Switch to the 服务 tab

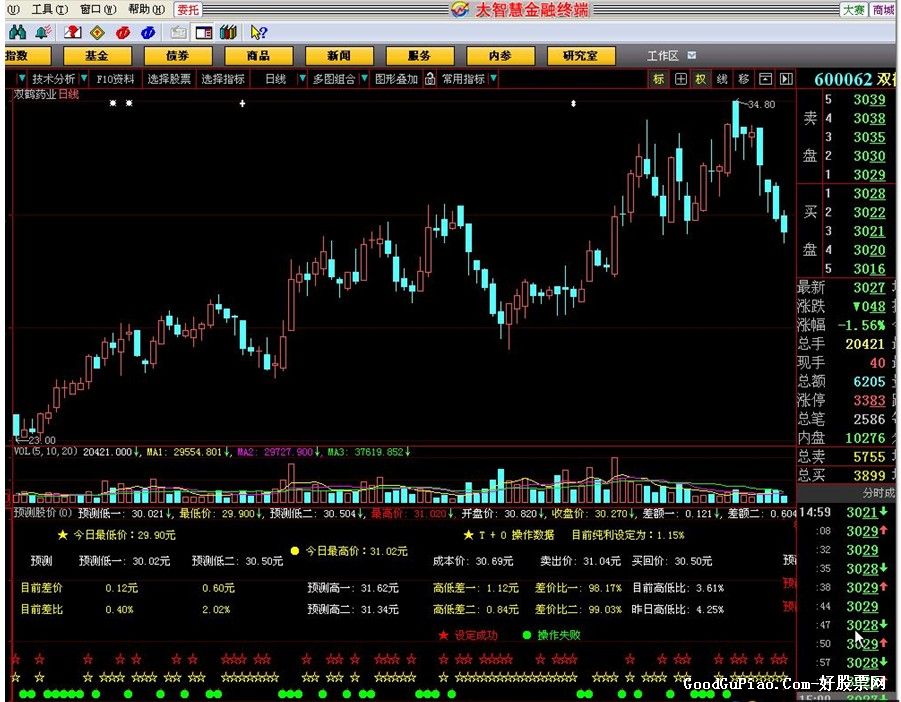click(419, 56)
